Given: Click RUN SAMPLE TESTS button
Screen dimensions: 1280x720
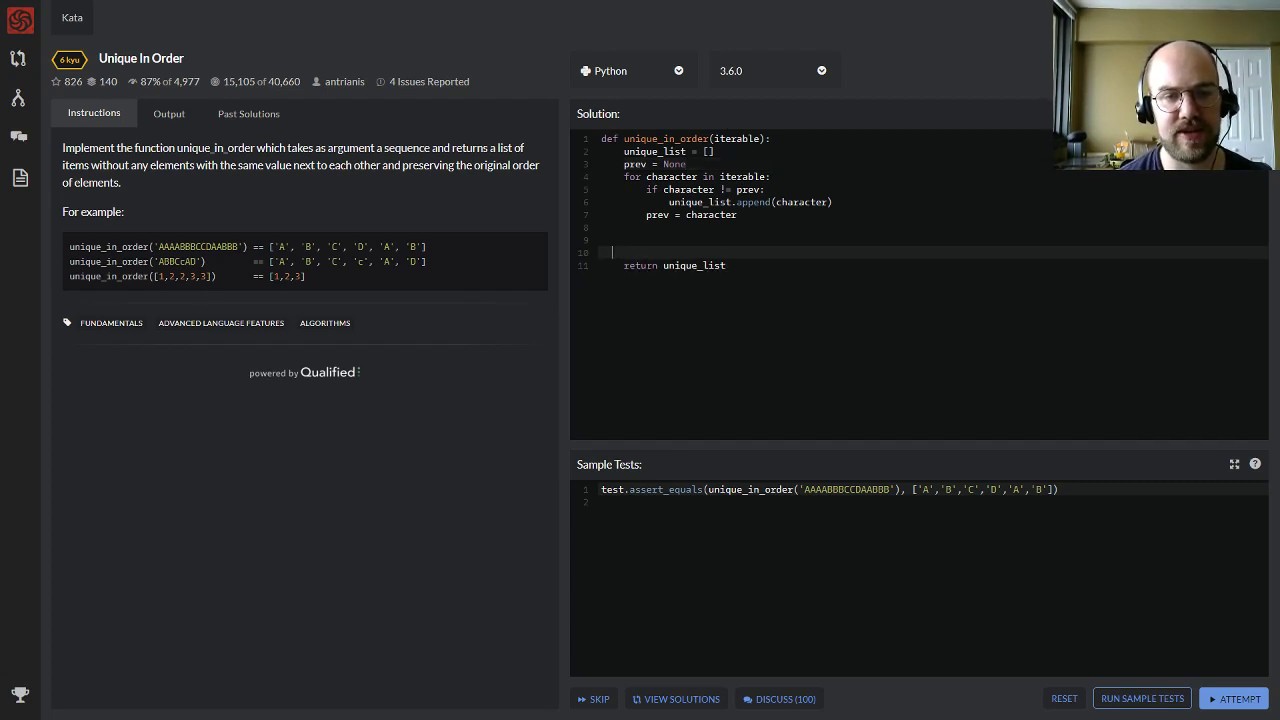Looking at the screenshot, I should (x=1142, y=699).
